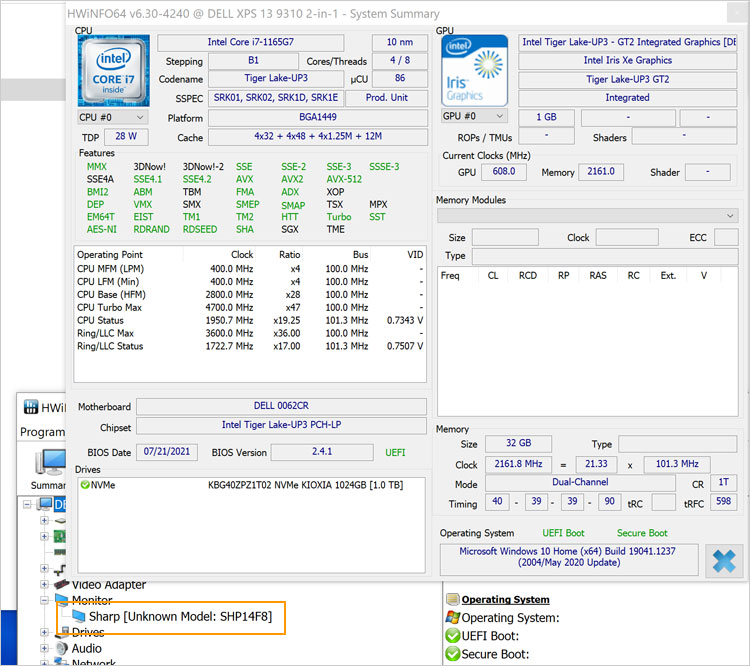Expand the Audio tree node
Viewport: 750px width, 666px height.
tap(44, 648)
